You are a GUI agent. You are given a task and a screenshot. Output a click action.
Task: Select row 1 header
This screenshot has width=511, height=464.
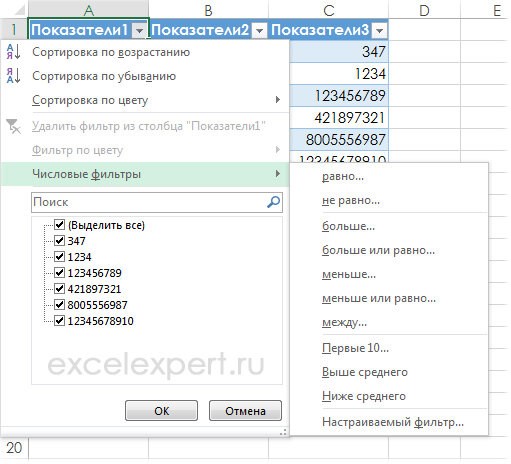14,30
